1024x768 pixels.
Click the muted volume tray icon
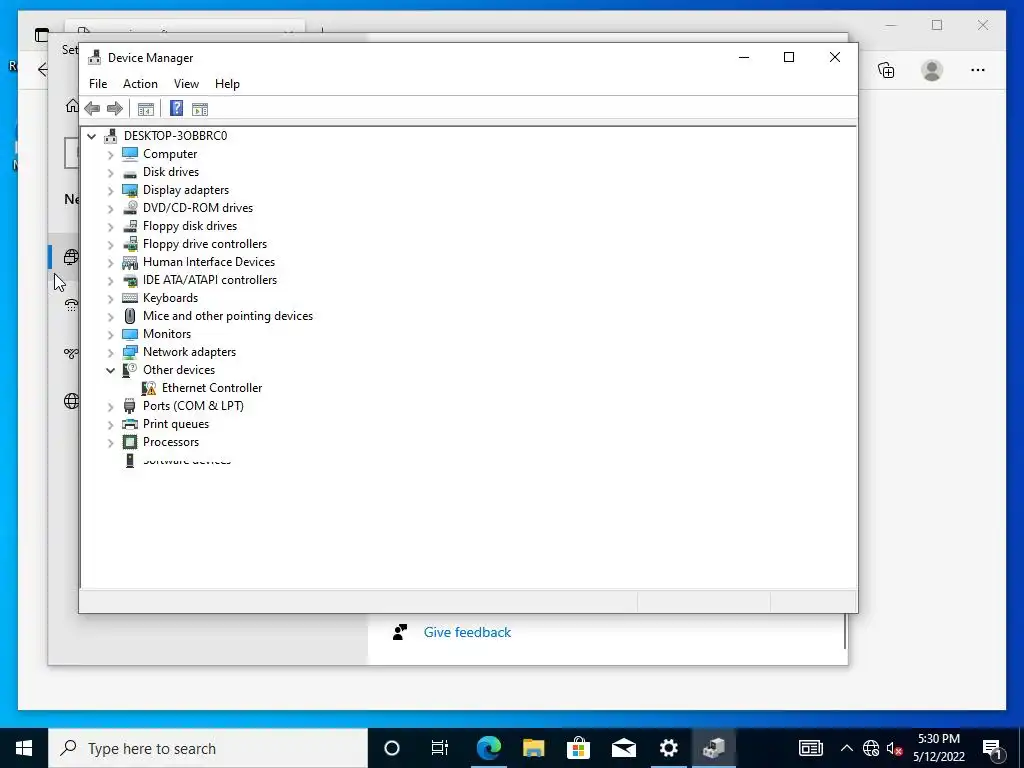tap(895, 748)
